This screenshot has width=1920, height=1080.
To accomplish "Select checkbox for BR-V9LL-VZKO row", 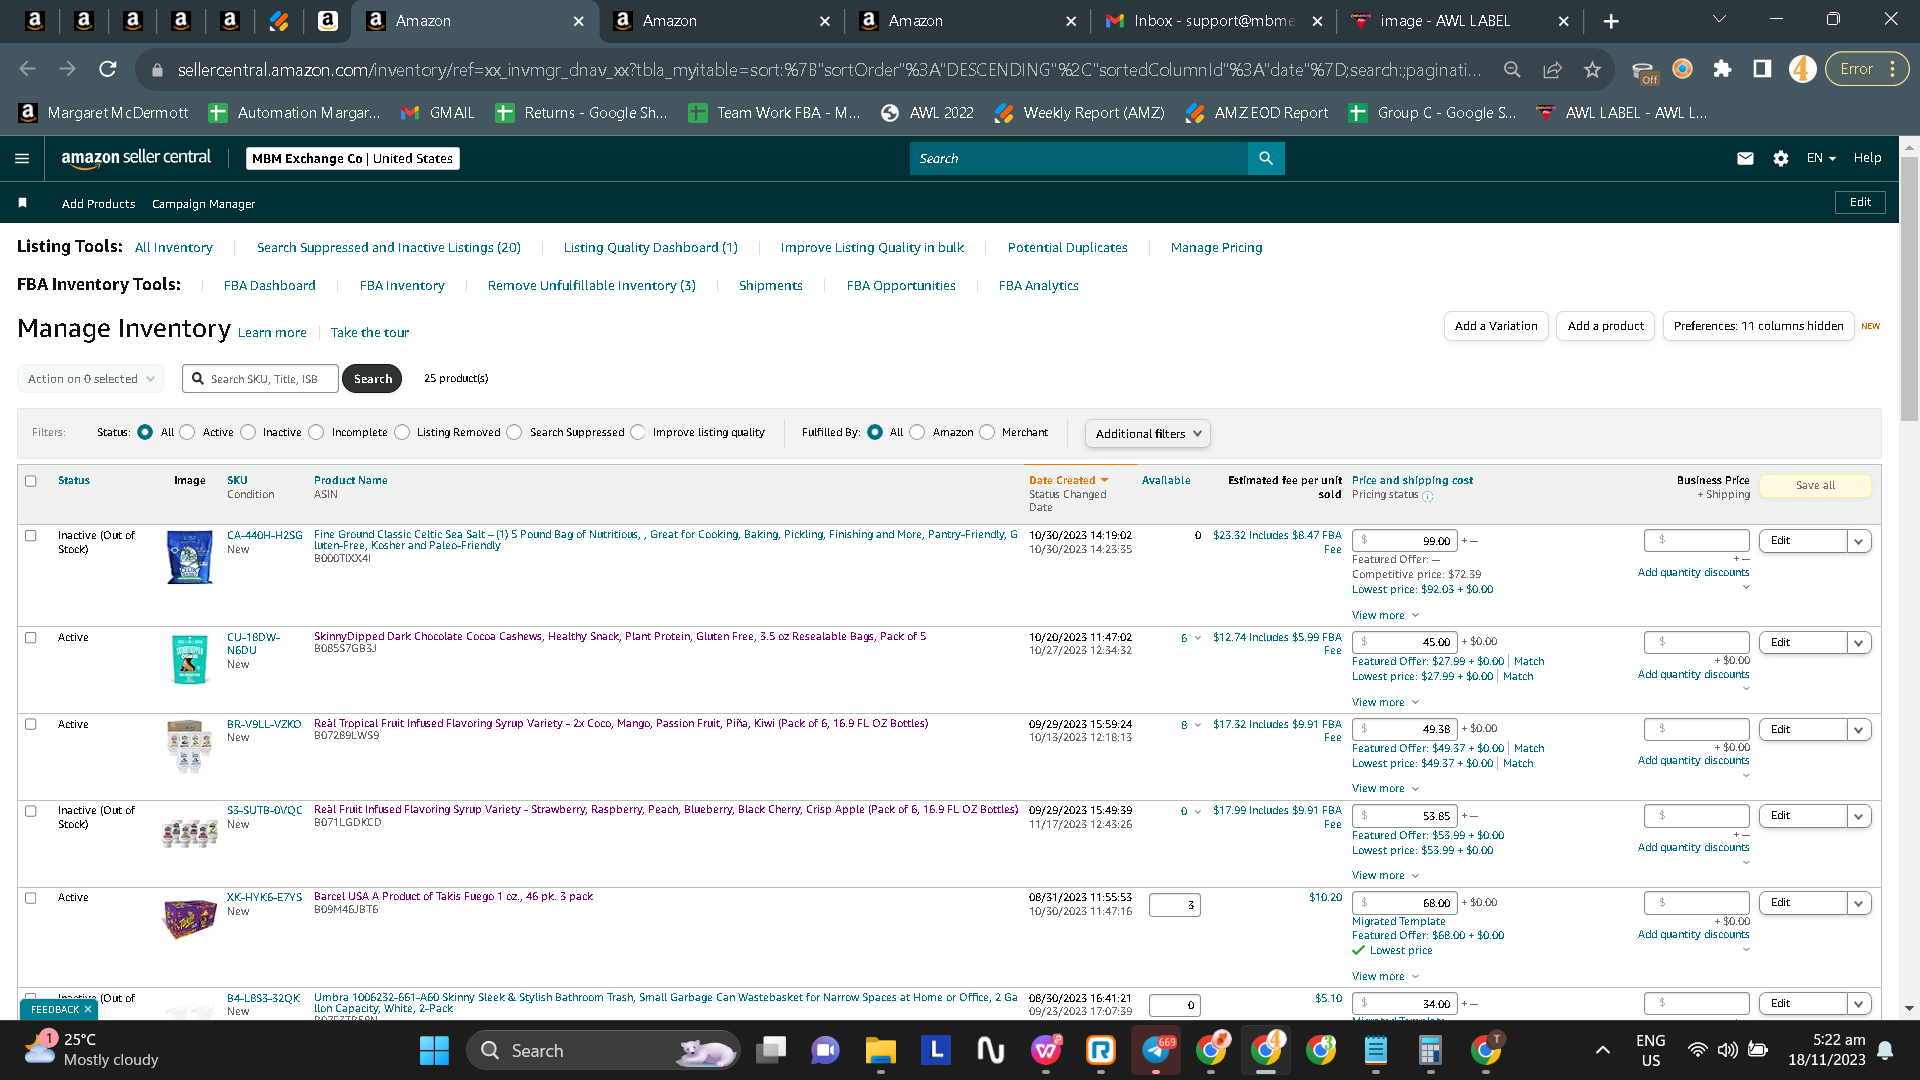I will [x=31, y=725].
